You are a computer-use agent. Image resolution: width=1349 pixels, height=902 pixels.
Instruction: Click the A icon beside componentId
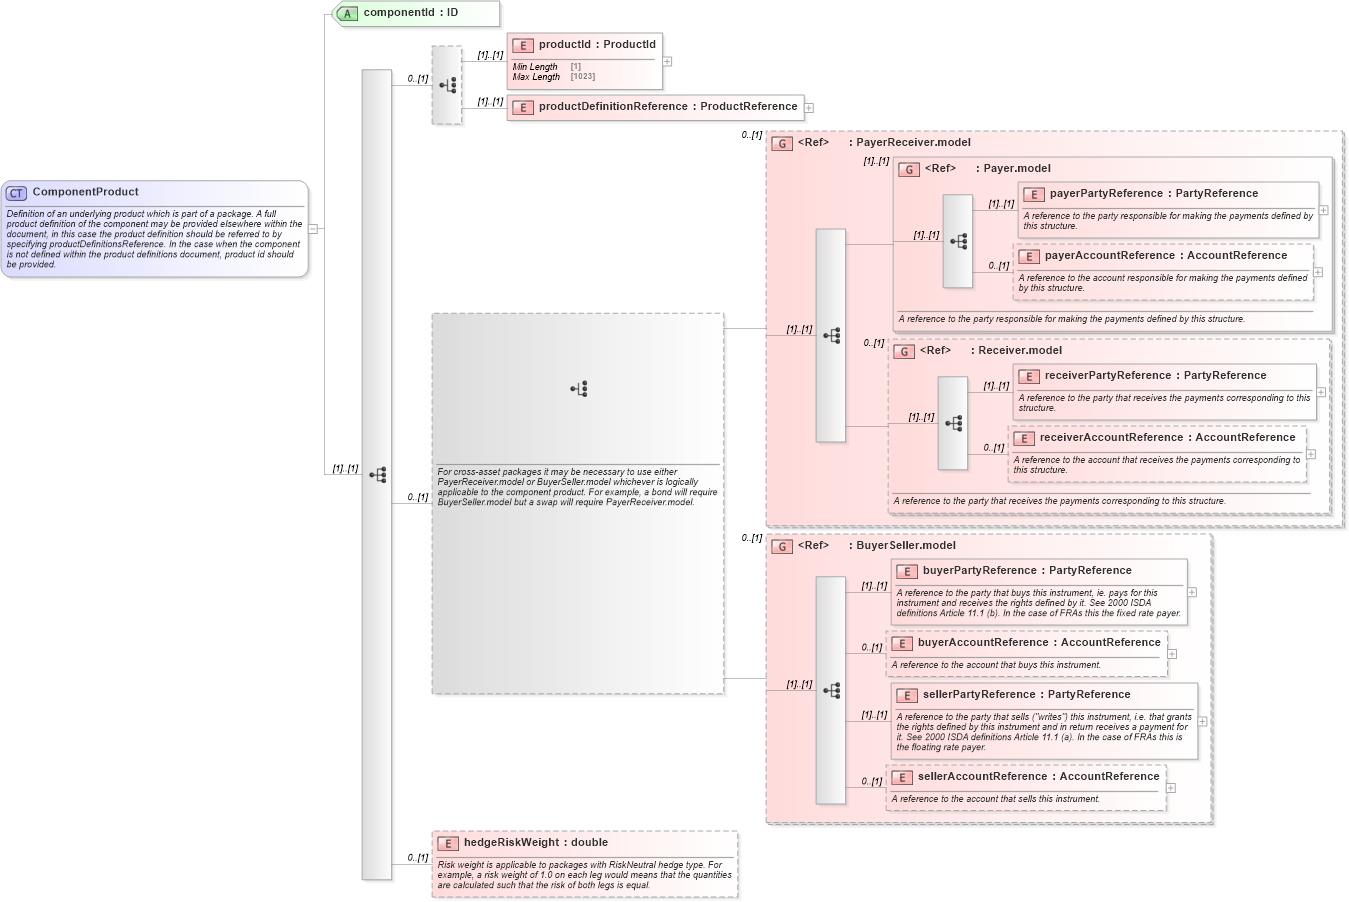(345, 13)
